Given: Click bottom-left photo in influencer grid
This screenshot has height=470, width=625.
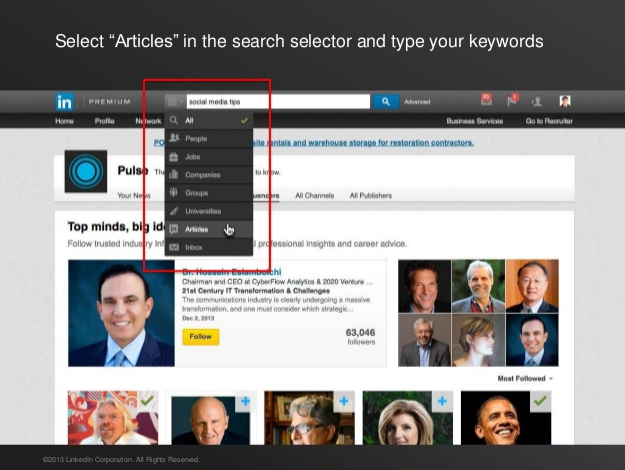Looking at the screenshot, I should tap(425, 340).
